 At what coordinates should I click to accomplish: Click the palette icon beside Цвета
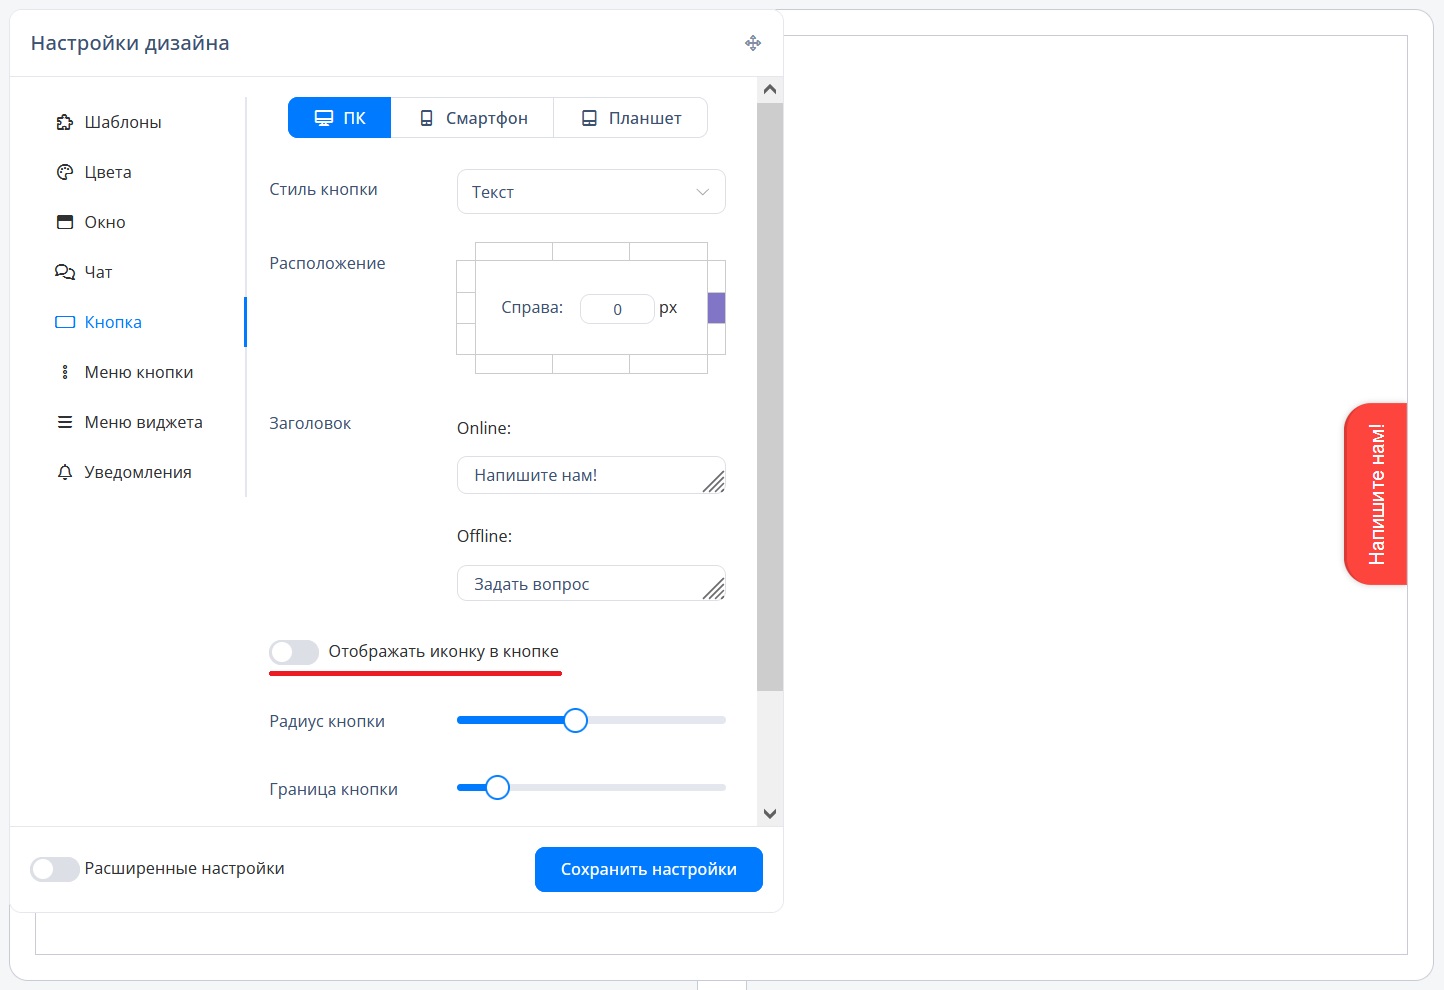click(65, 172)
